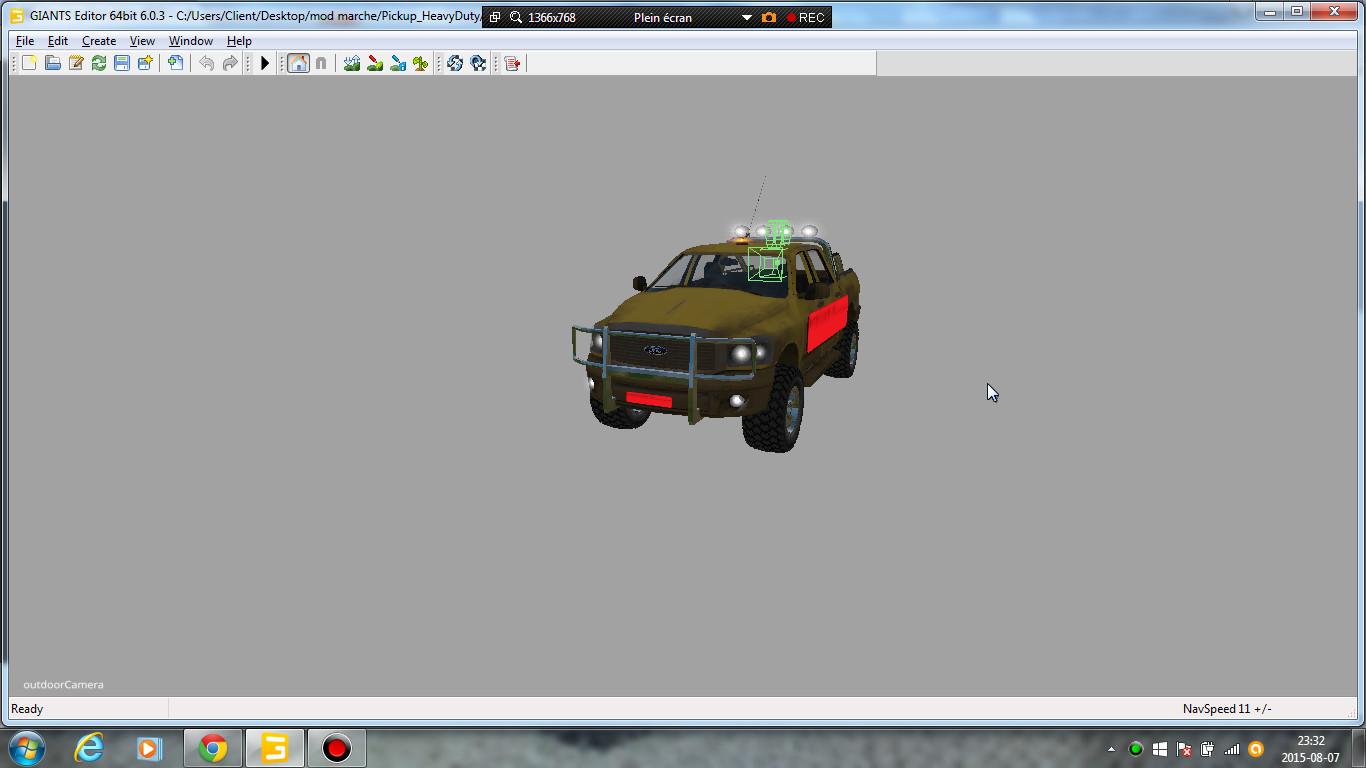Take a screenshot with the orange camera
This screenshot has height=768, width=1366.
click(x=769, y=18)
